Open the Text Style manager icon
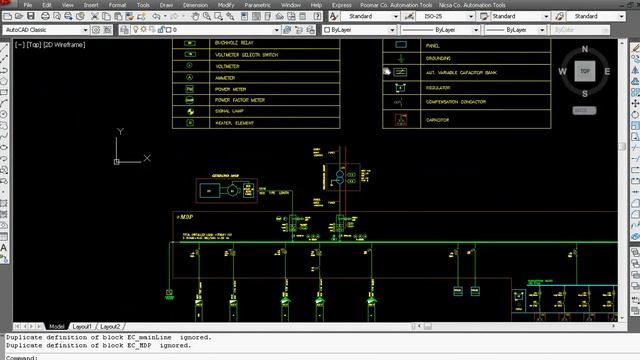The width and height of the screenshot is (640, 360). pyautogui.click(x=333, y=16)
